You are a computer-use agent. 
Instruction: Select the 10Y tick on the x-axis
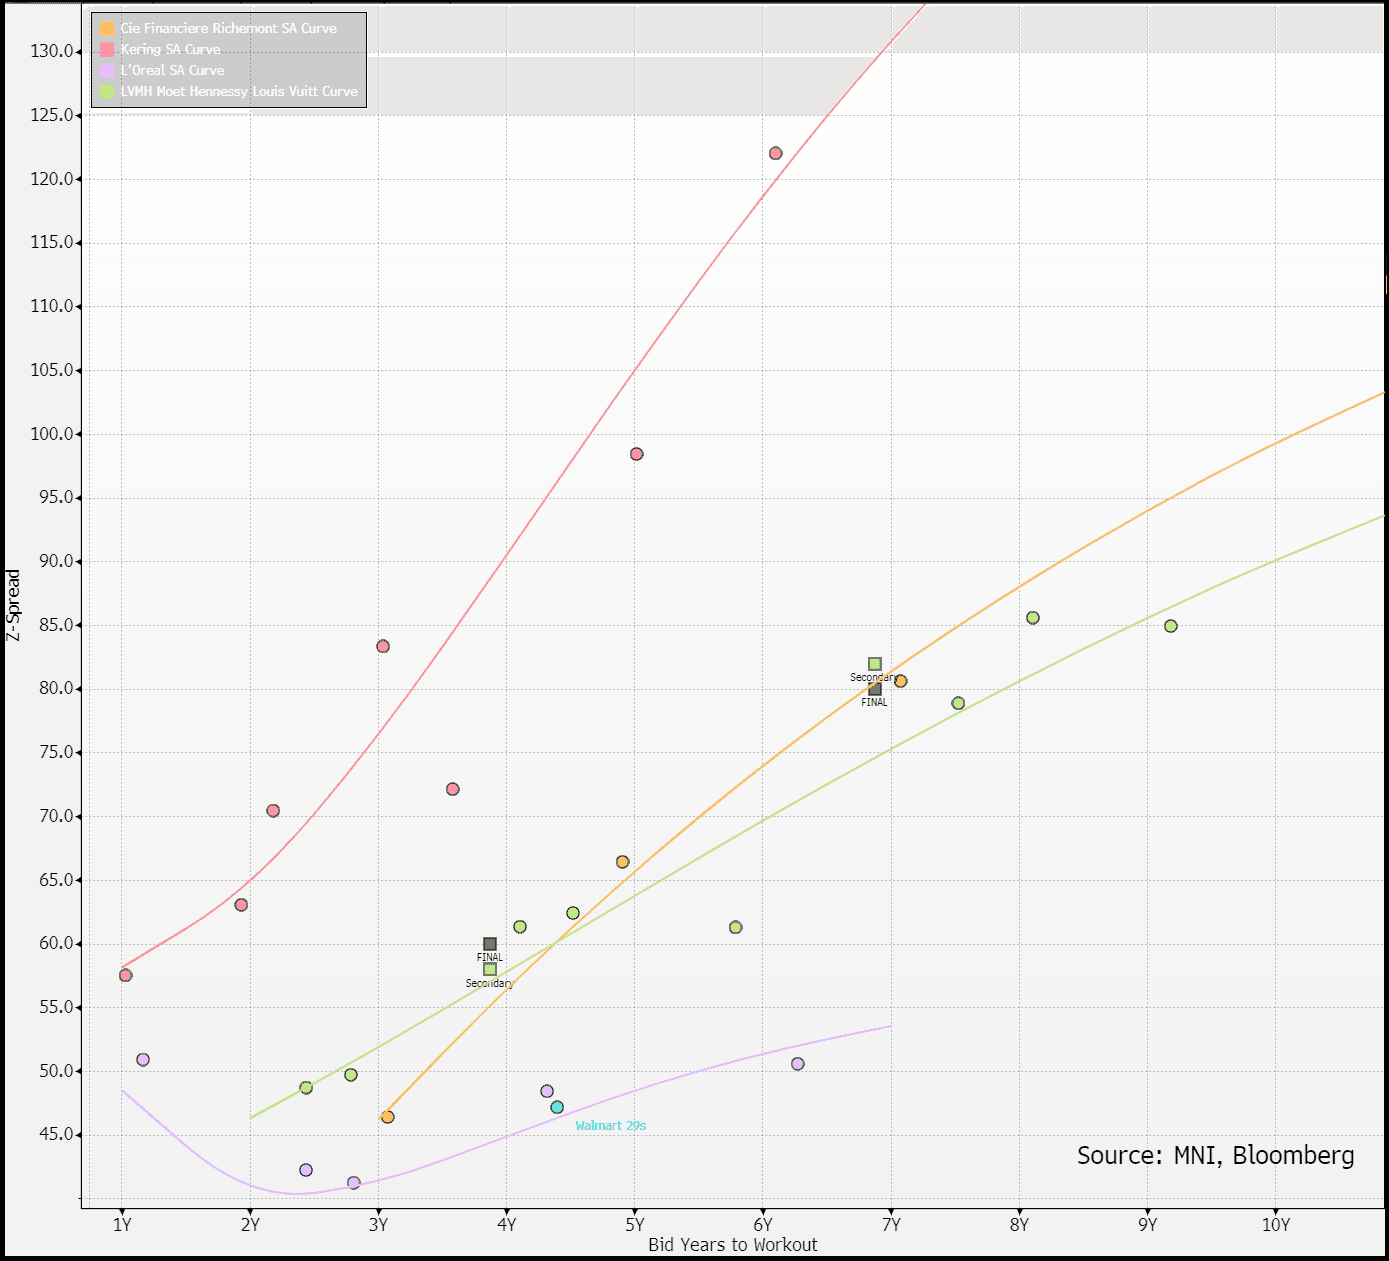click(x=1275, y=1225)
